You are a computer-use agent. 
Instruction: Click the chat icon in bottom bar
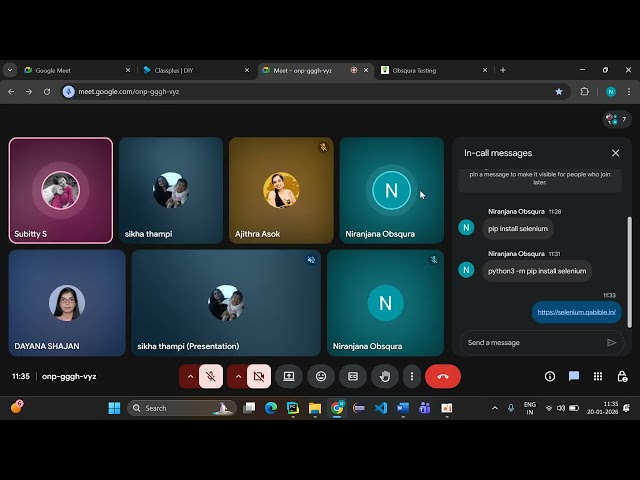click(574, 376)
